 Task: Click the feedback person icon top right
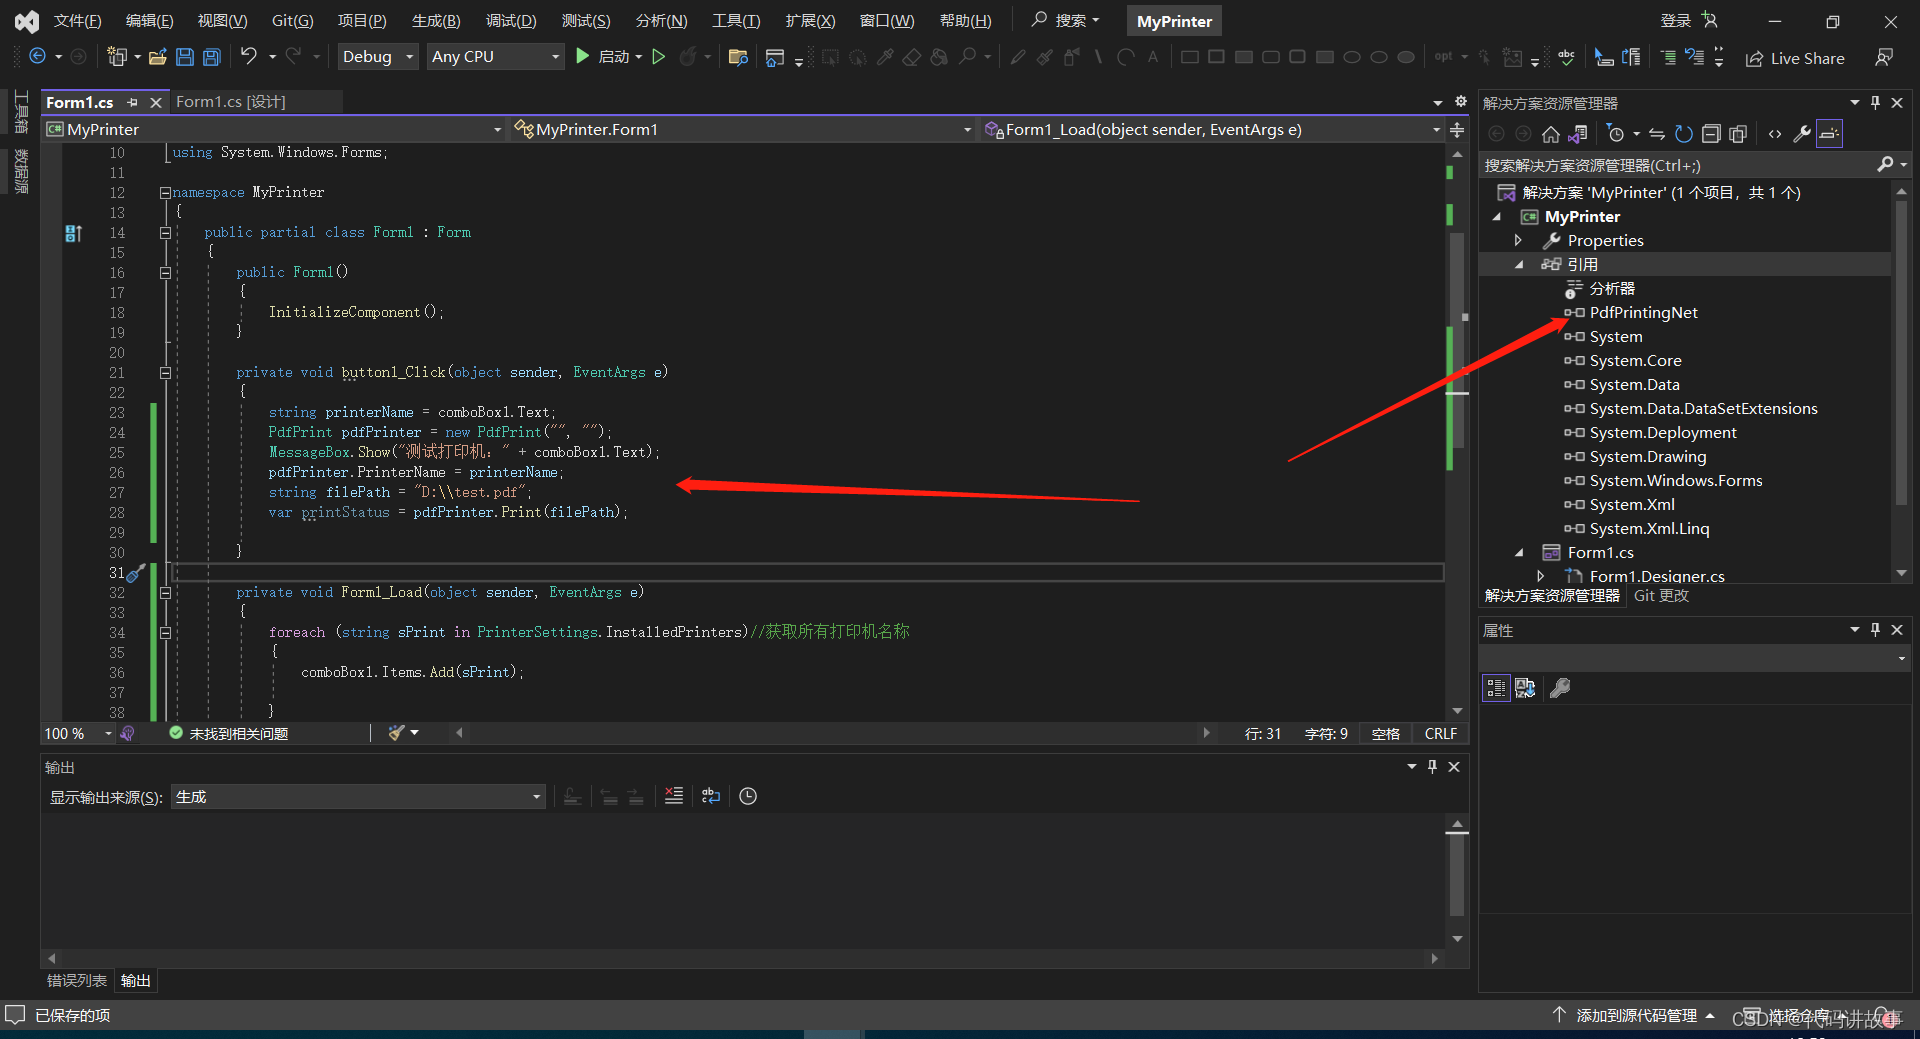click(1884, 57)
